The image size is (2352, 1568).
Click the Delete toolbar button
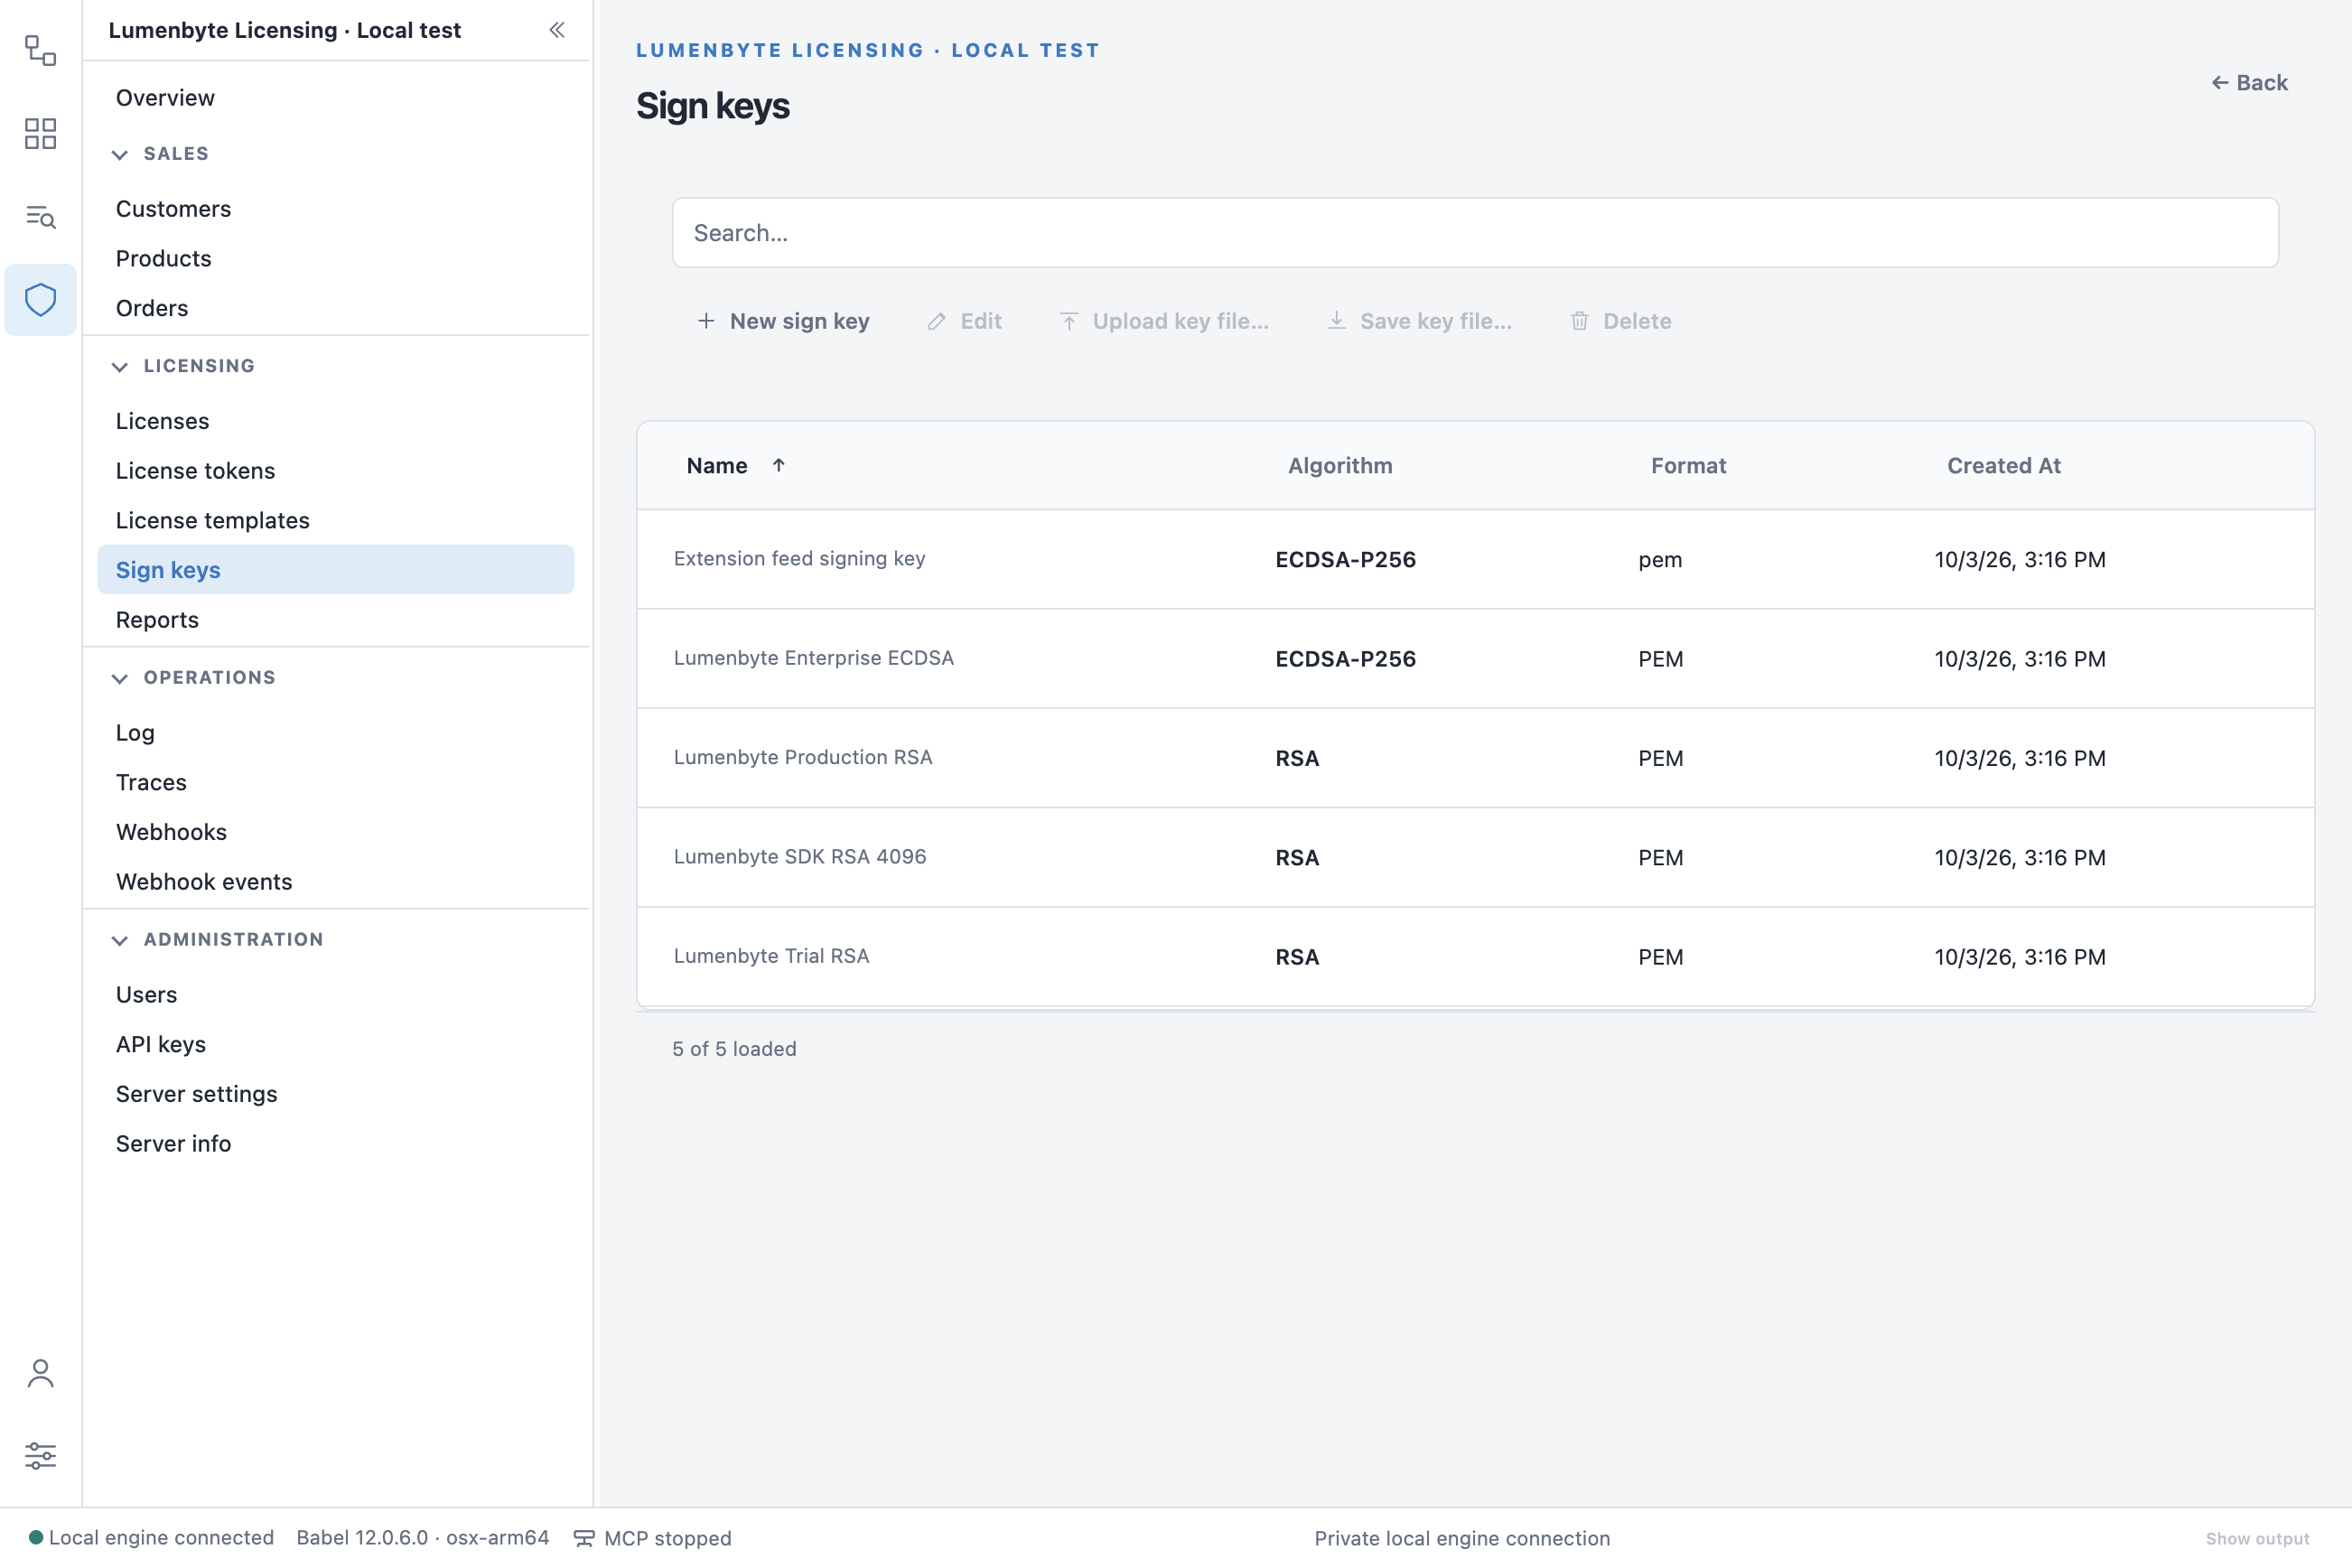point(1620,321)
